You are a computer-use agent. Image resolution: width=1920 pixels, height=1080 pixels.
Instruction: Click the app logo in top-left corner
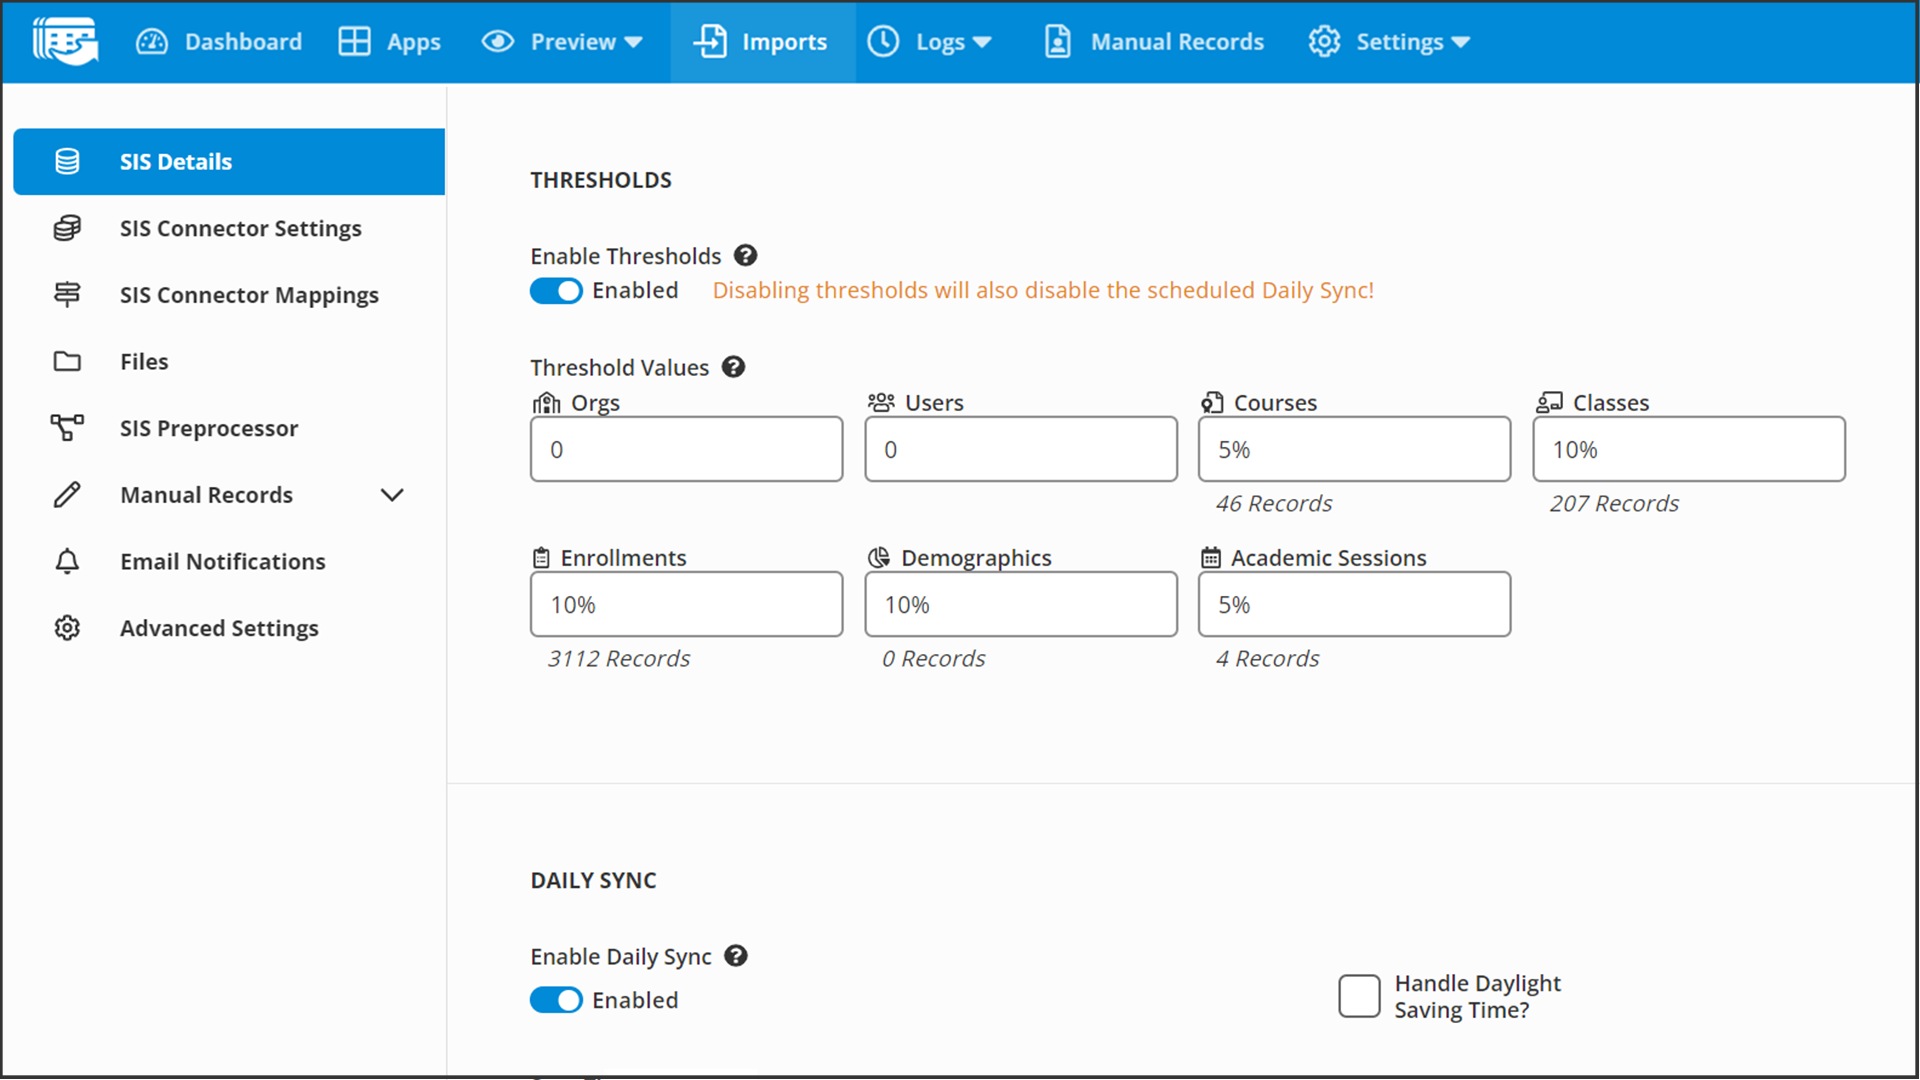(65, 41)
